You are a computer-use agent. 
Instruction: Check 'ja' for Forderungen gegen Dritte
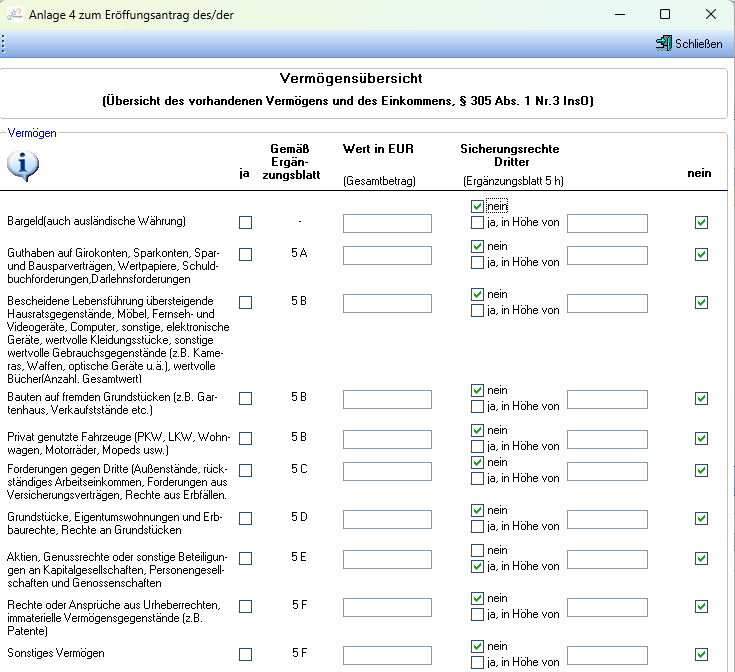pos(245,470)
